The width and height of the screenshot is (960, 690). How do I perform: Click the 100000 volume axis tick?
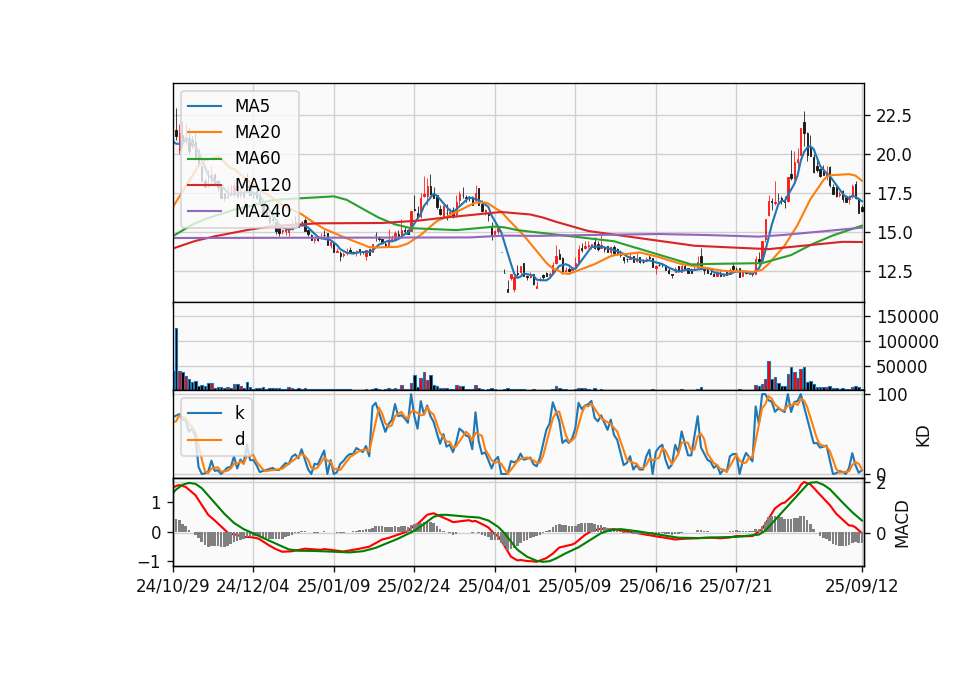coord(908,342)
